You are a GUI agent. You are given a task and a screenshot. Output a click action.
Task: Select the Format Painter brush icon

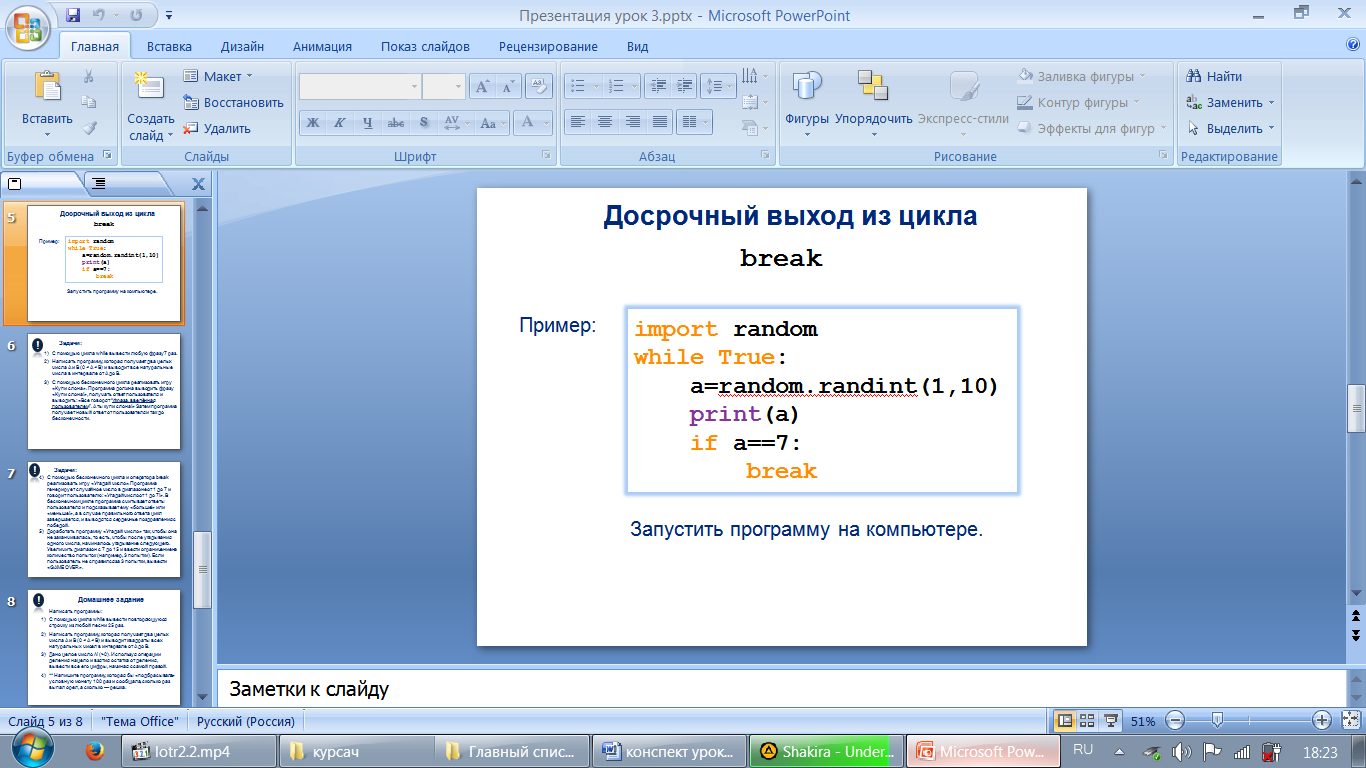(88, 128)
